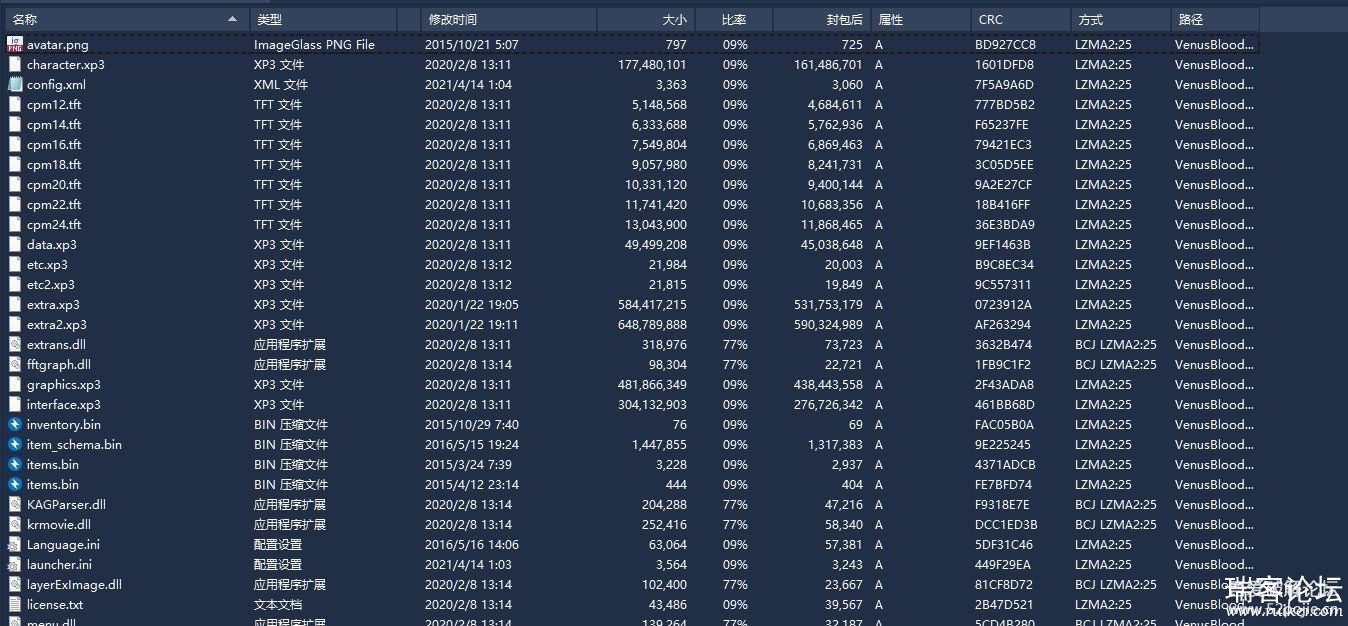1348x626 pixels.
Task: Sort files by the 大小 column
Action: (x=646, y=19)
